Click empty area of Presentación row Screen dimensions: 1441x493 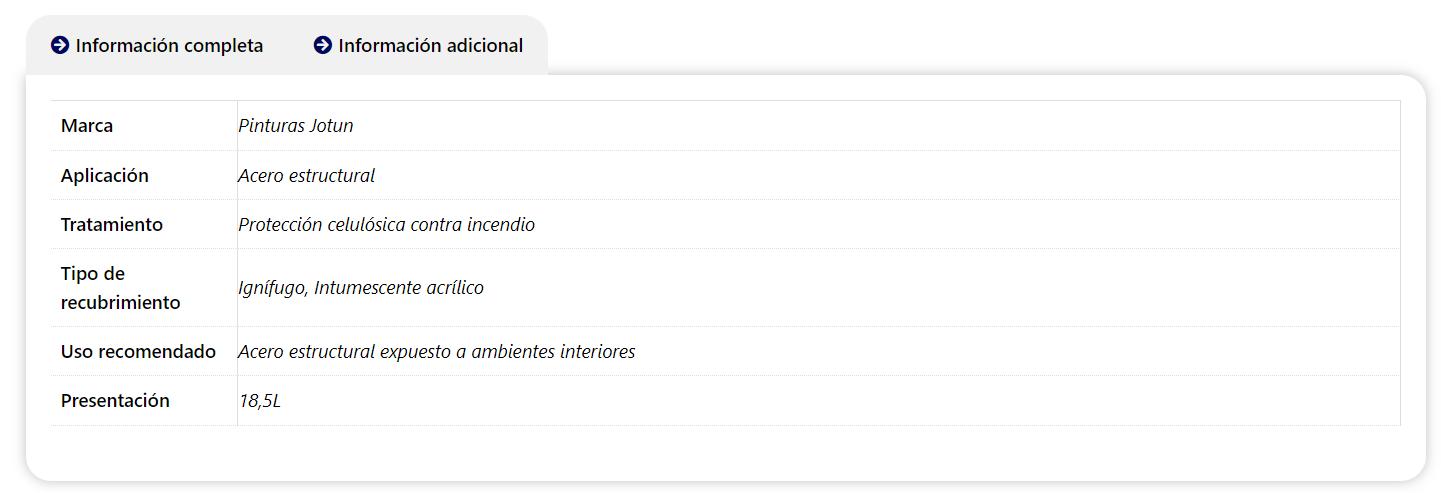click(x=840, y=401)
